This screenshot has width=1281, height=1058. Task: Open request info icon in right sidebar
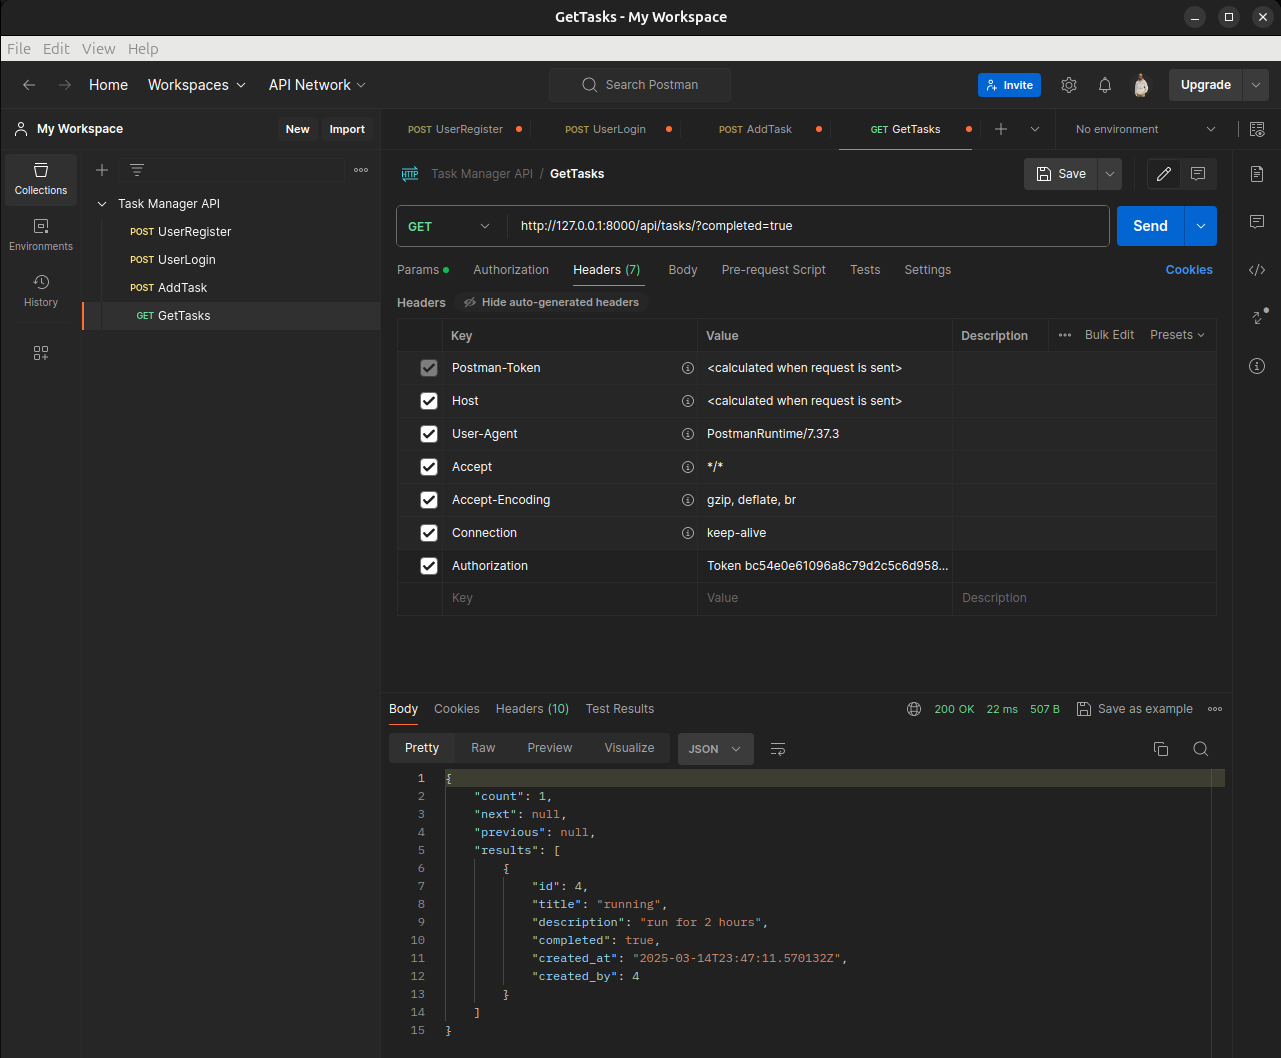(1257, 366)
